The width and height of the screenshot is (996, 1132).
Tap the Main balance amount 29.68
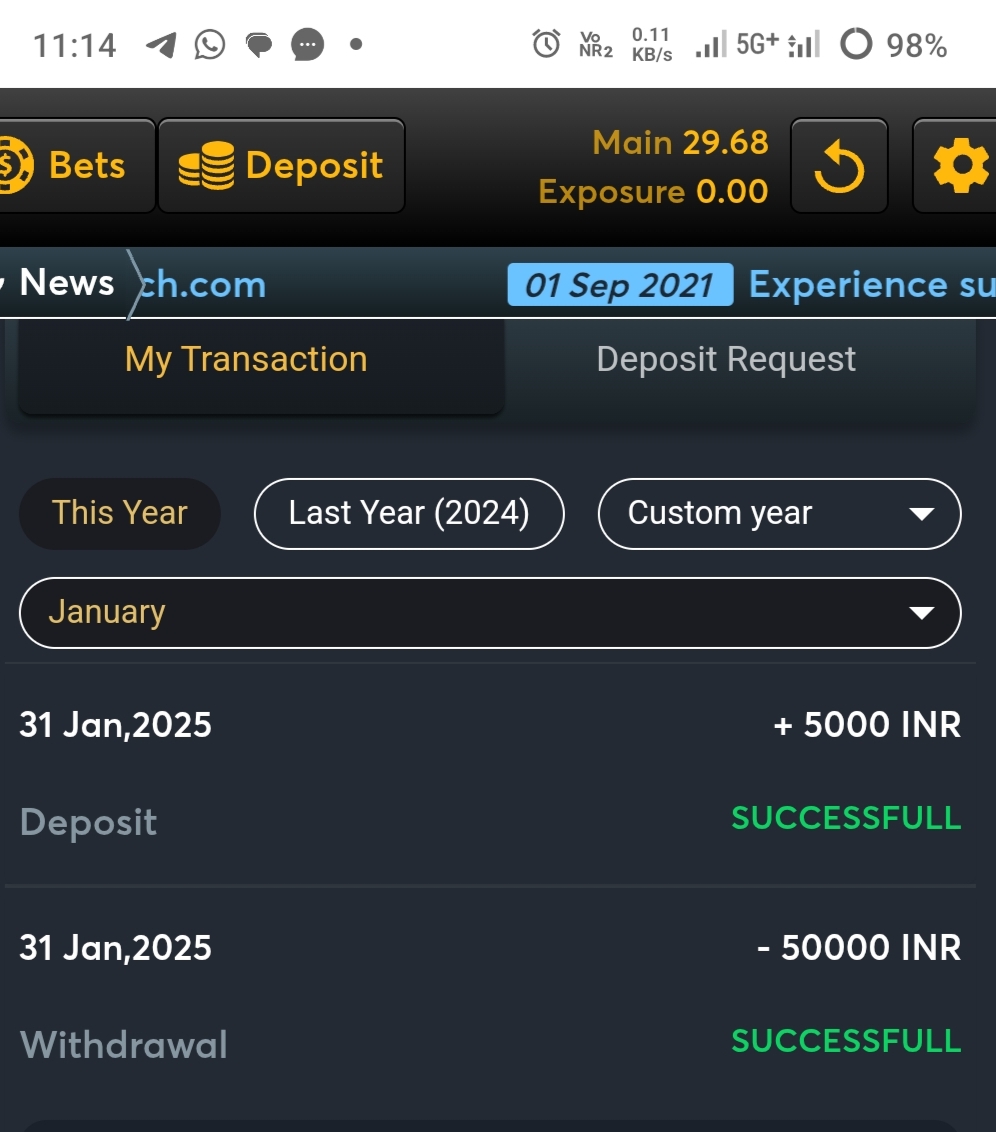pos(725,143)
